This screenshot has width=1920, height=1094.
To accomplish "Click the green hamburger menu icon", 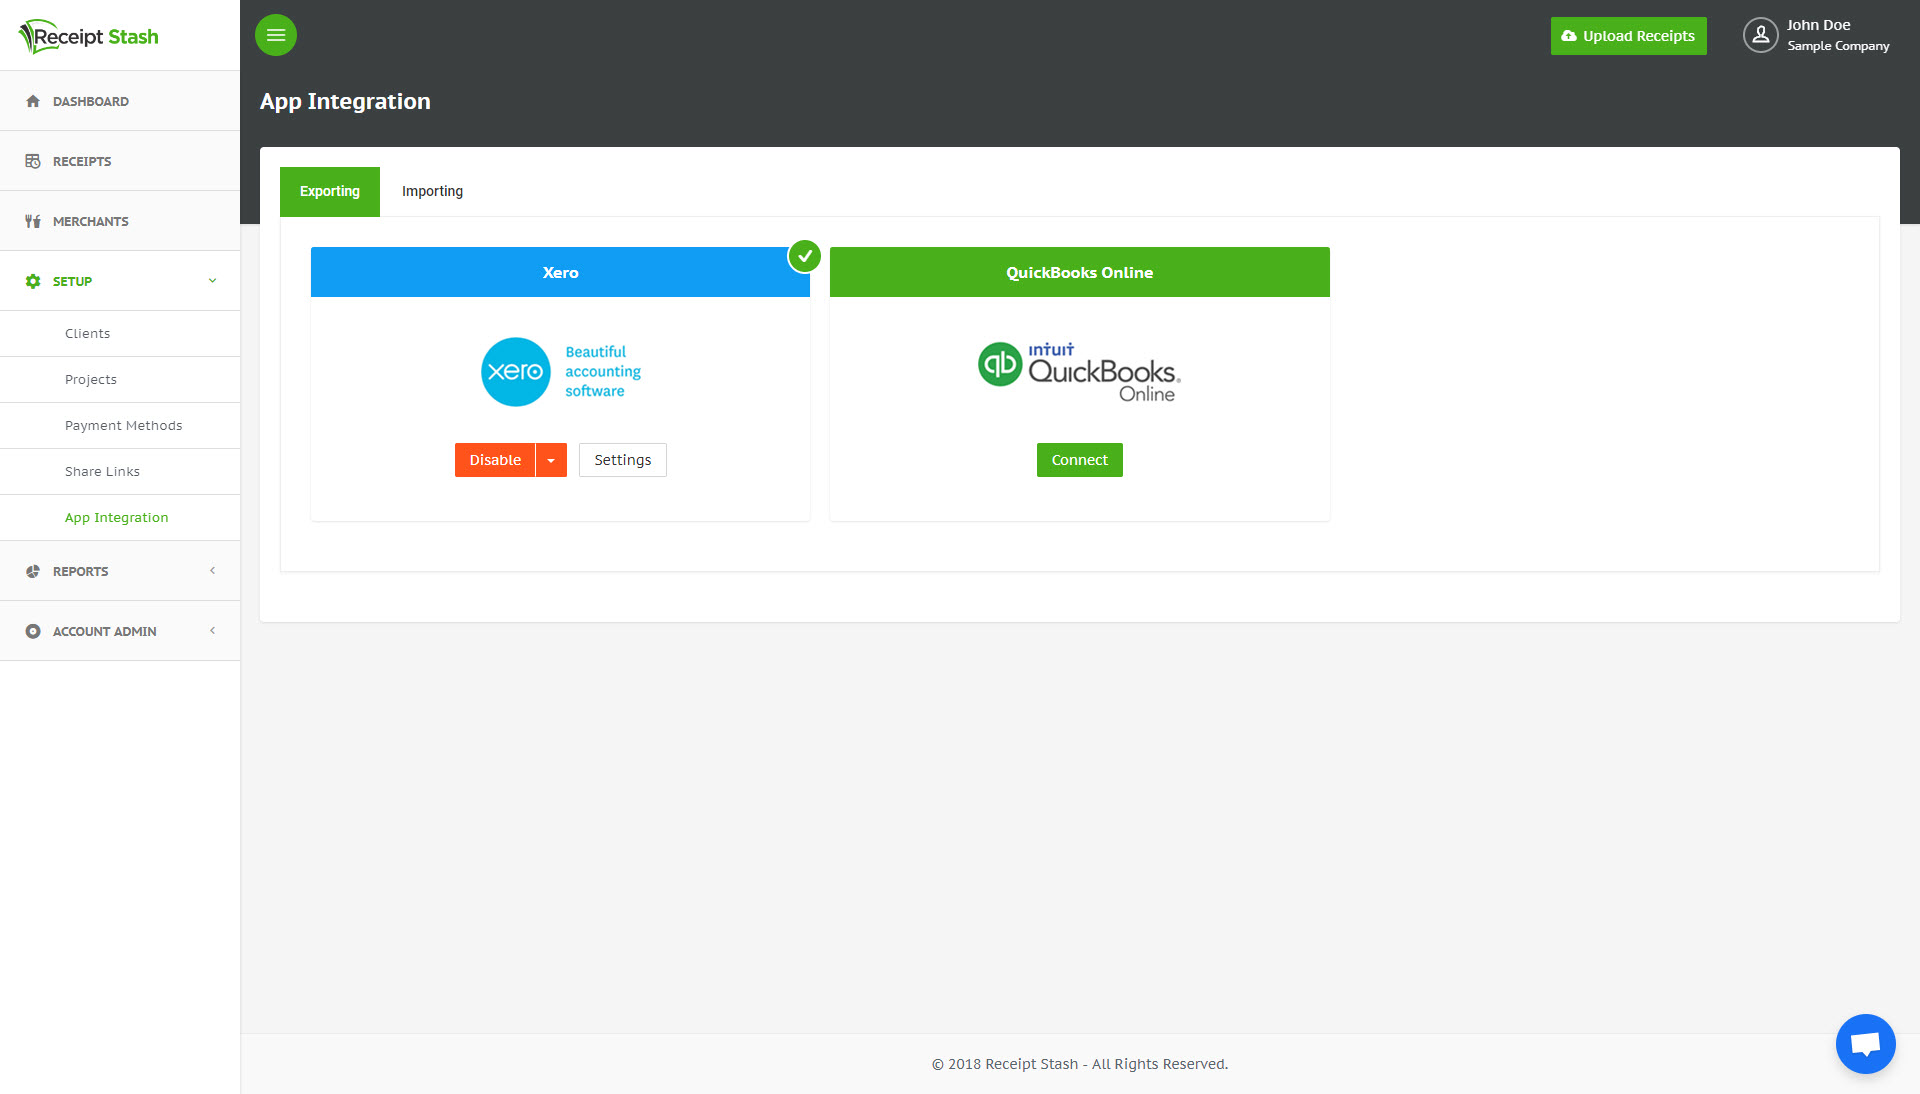I will click(276, 35).
